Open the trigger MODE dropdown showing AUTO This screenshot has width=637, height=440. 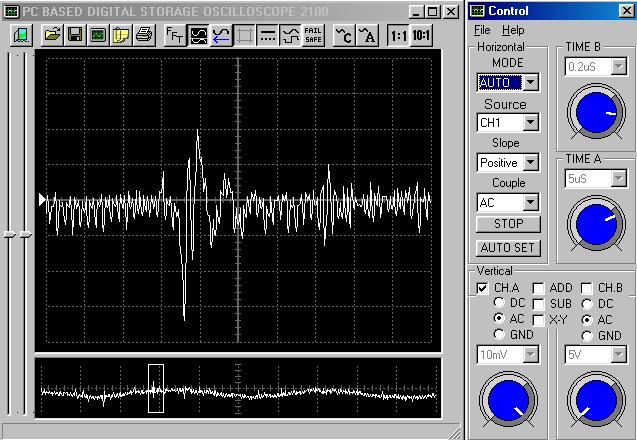point(531,82)
